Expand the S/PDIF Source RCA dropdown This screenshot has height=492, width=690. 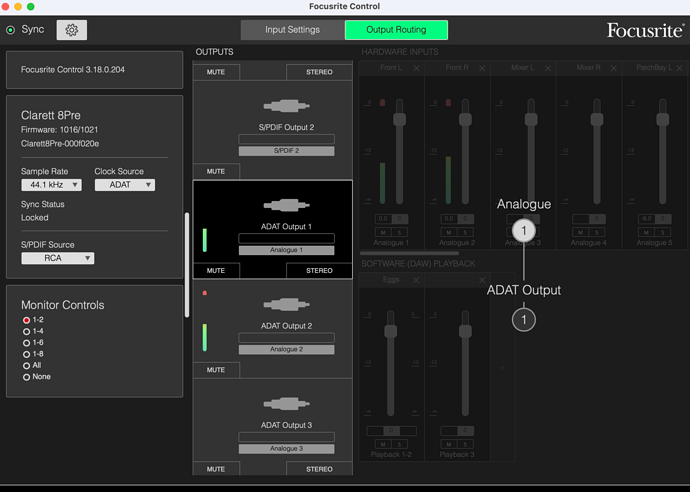(x=58, y=258)
